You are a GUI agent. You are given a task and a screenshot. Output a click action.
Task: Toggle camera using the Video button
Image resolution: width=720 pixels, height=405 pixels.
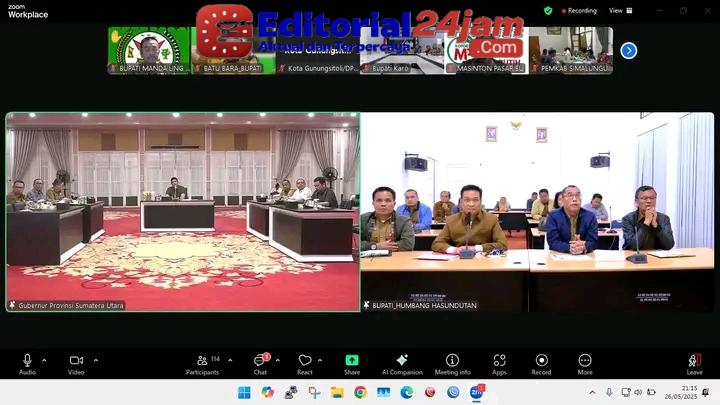[x=76, y=361]
